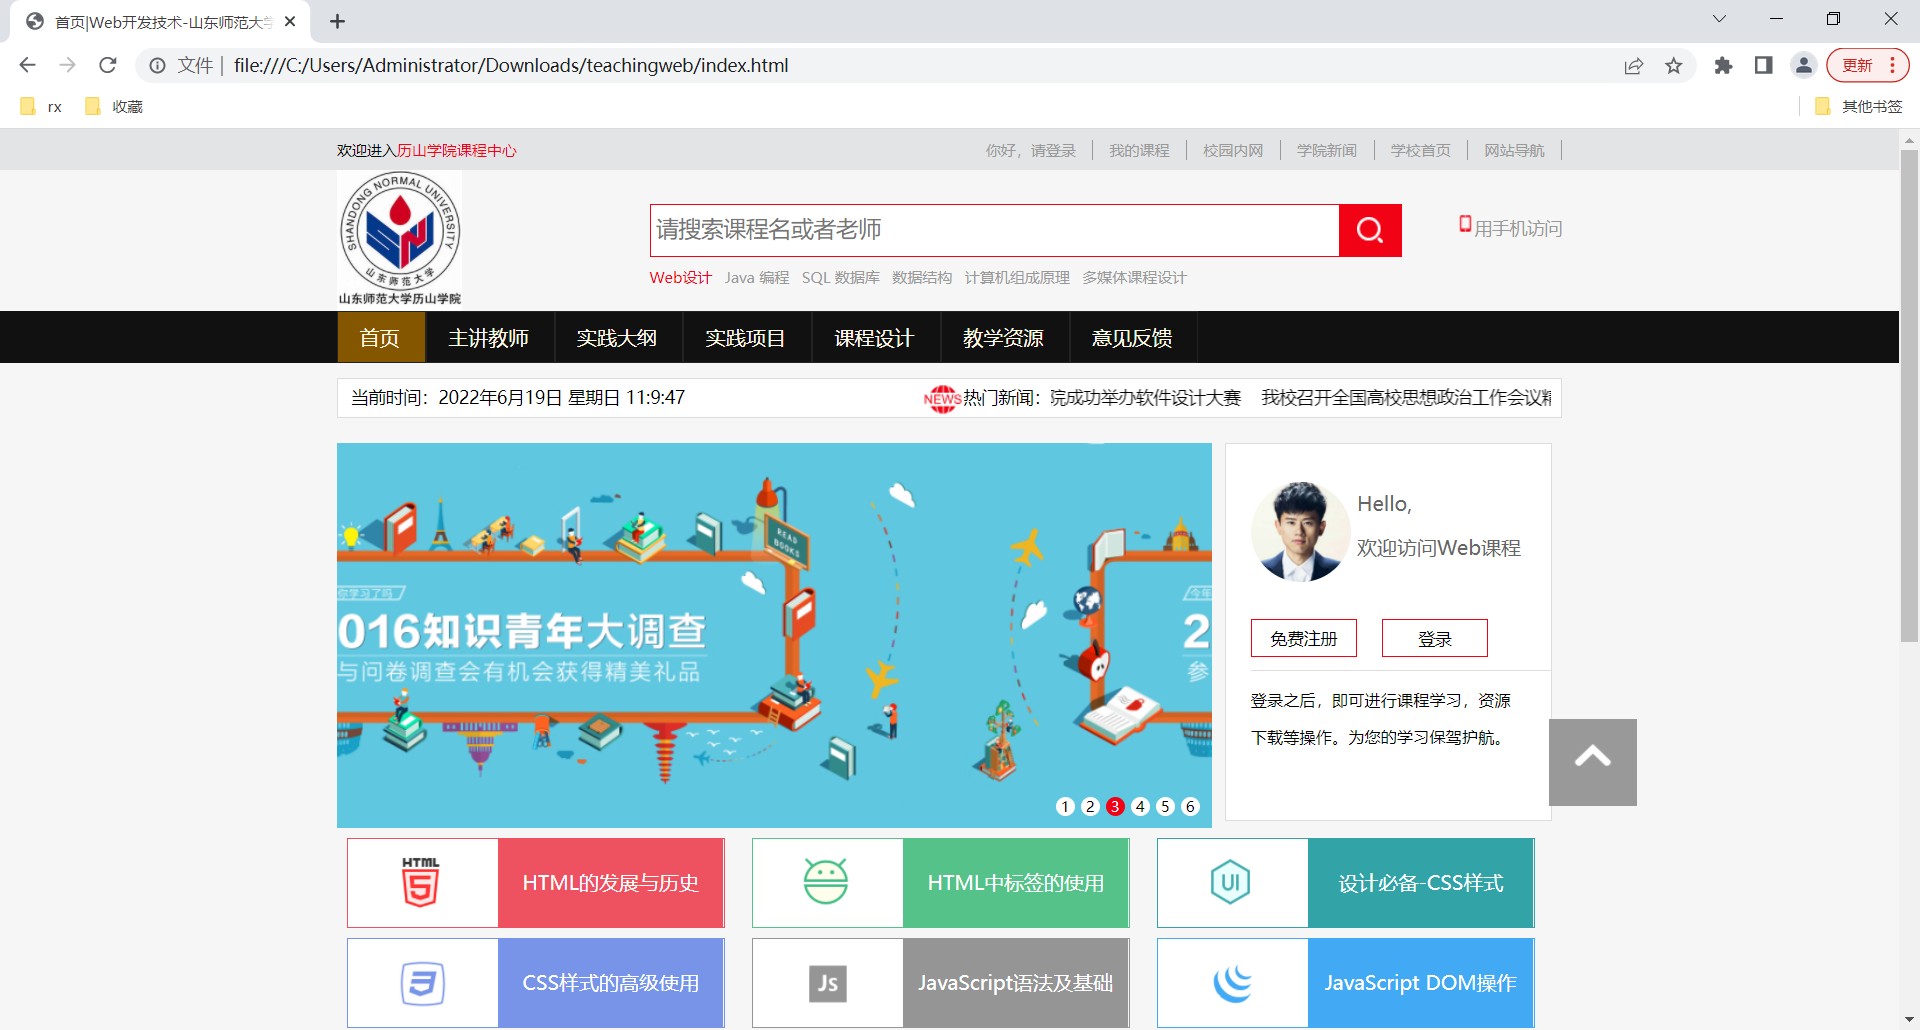Click the Java 编程 hot search keyword

[757, 278]
